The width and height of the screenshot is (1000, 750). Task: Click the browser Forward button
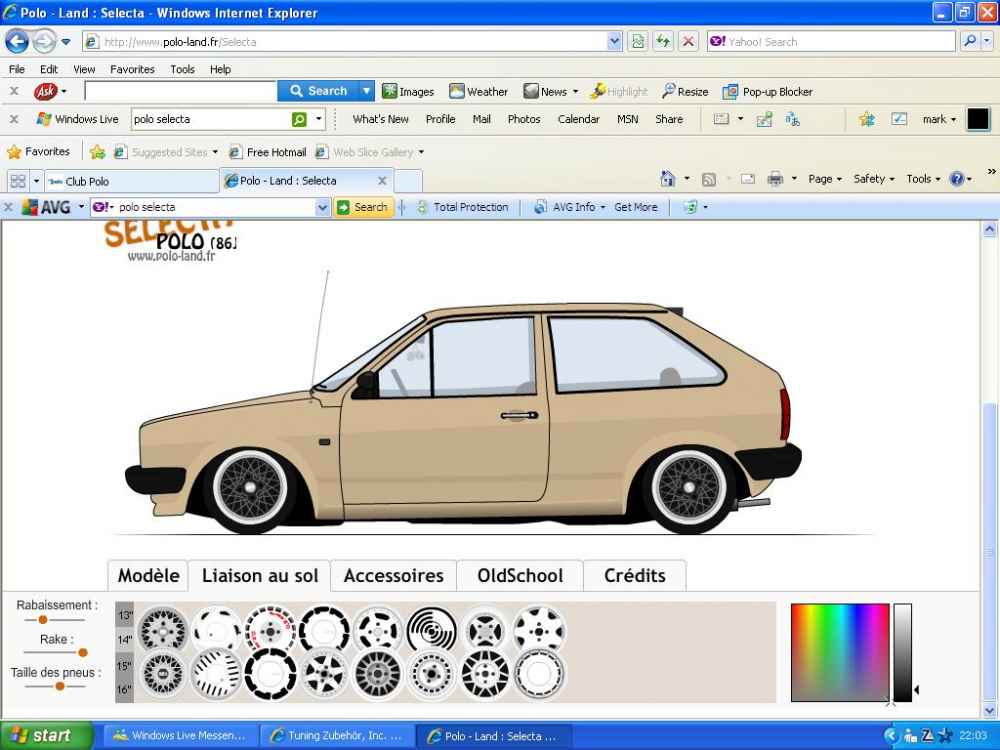pos(44,42)
